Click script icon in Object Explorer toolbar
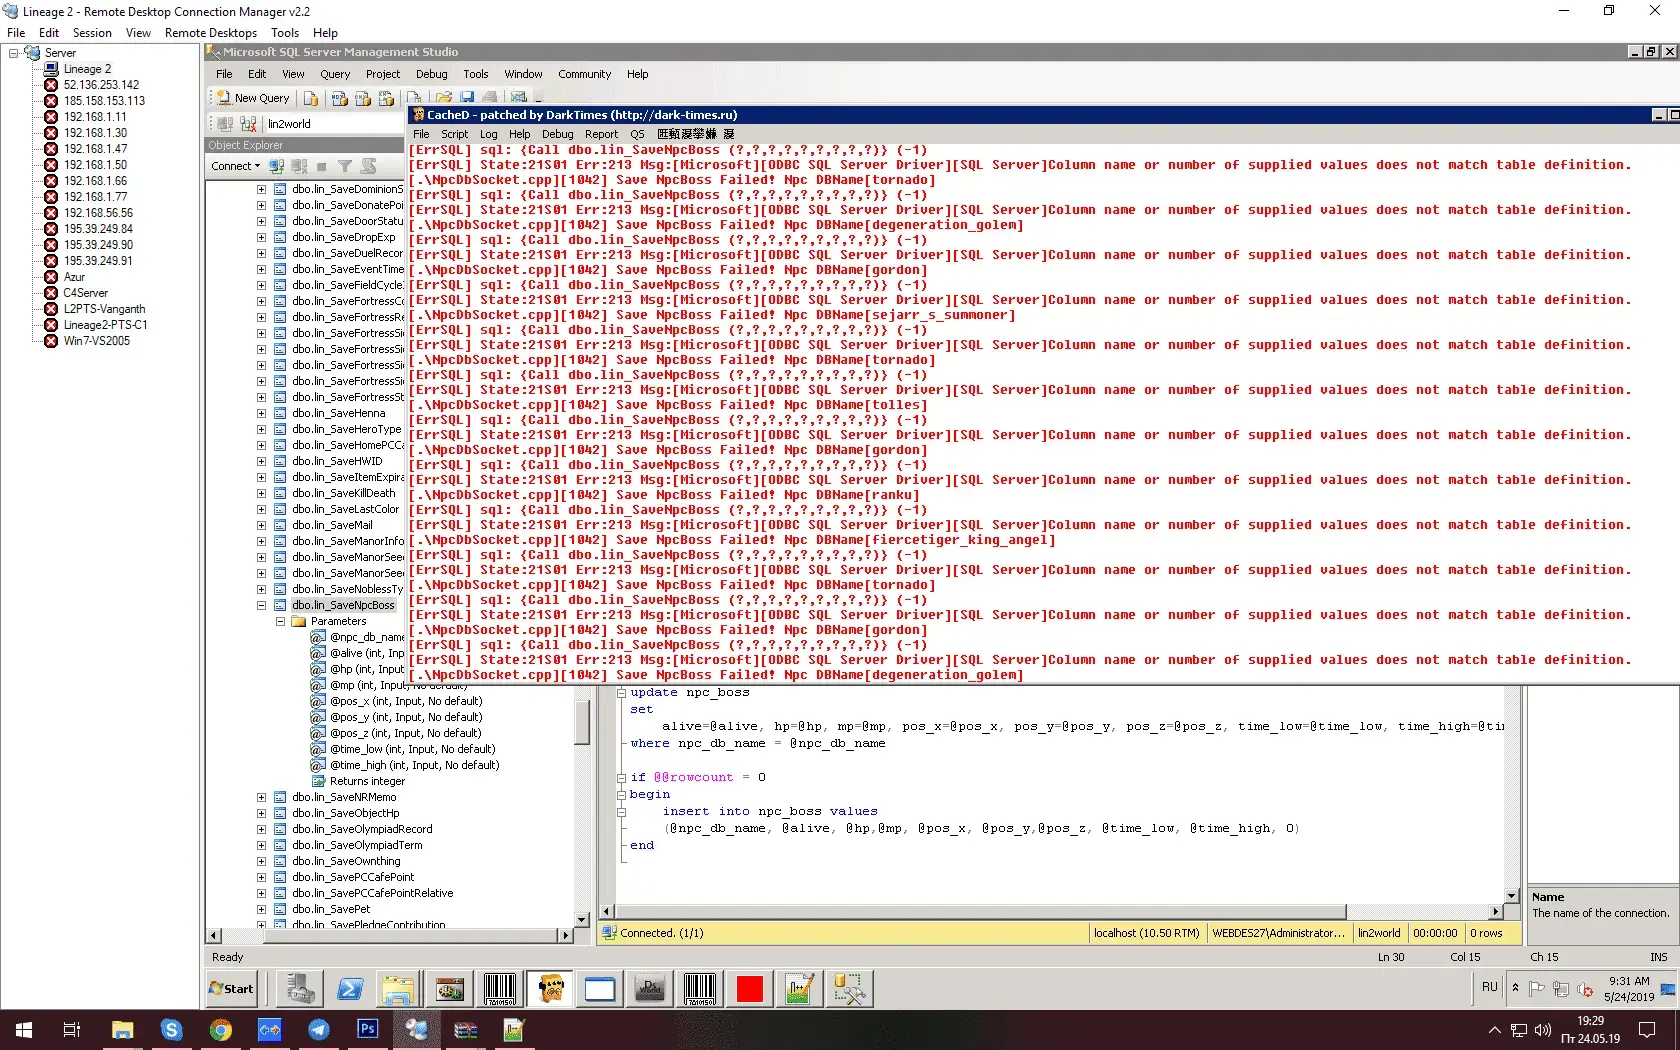1680x1050 pixels. (368, 166)
